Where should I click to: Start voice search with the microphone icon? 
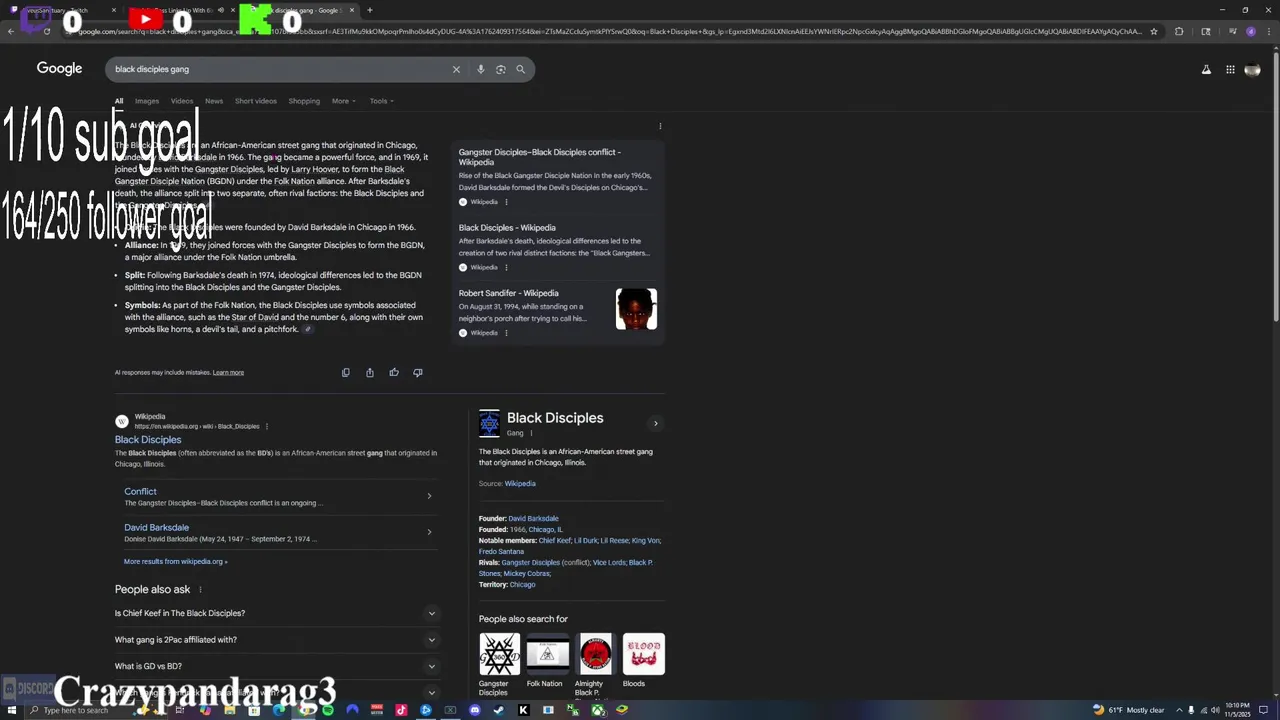[480, 69]
